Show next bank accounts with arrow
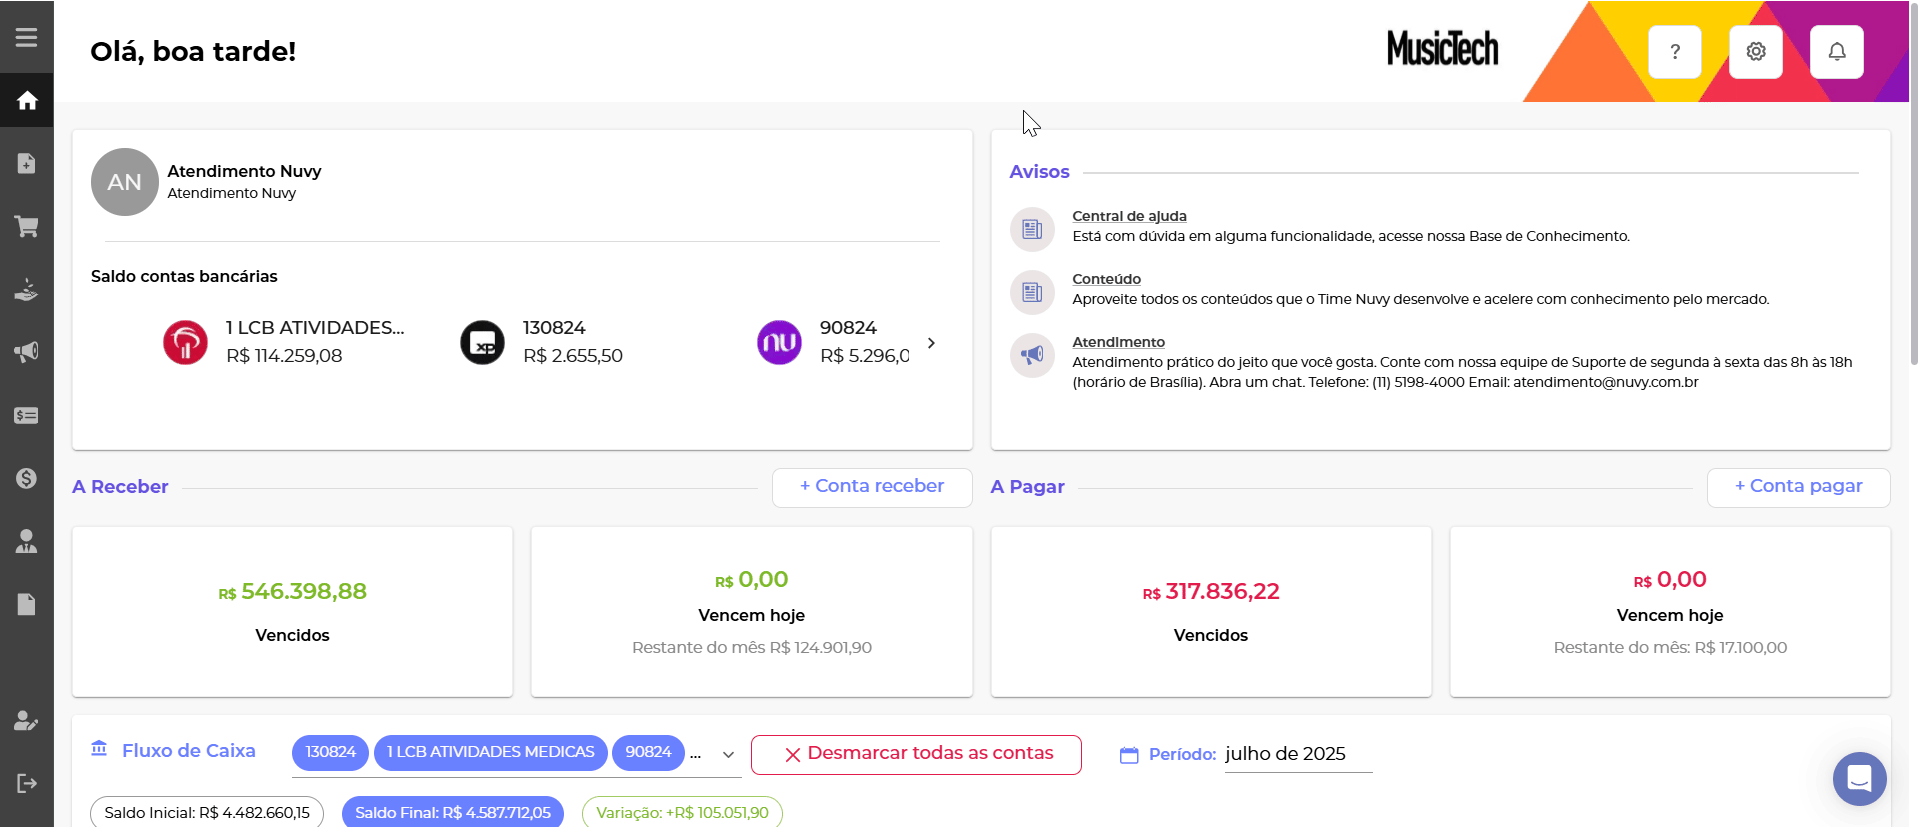The image size is (1920, 827). [x=931, y=343]
